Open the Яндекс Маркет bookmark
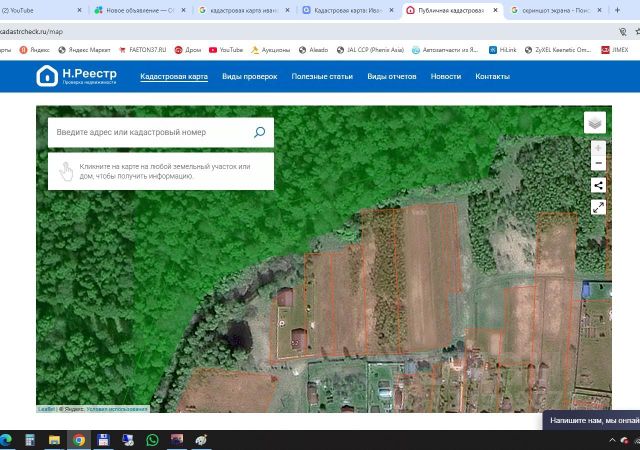Image resolution: width=640 pixels, height=450 pixels. click(x=84, y=50)
